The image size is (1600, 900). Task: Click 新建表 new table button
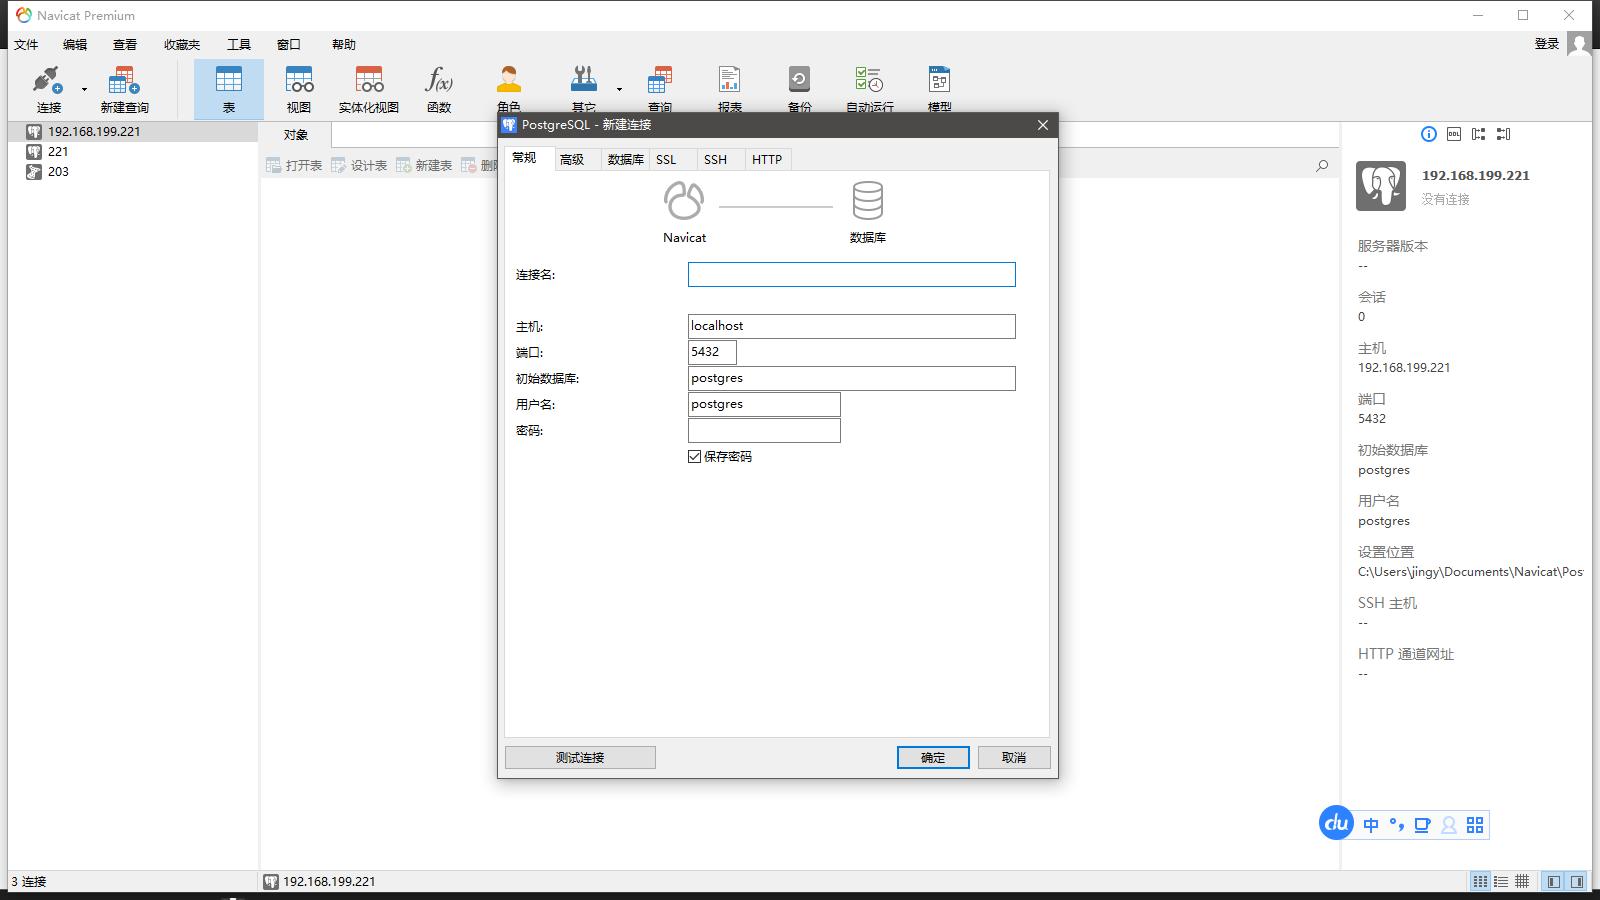[x=424, y=165]
